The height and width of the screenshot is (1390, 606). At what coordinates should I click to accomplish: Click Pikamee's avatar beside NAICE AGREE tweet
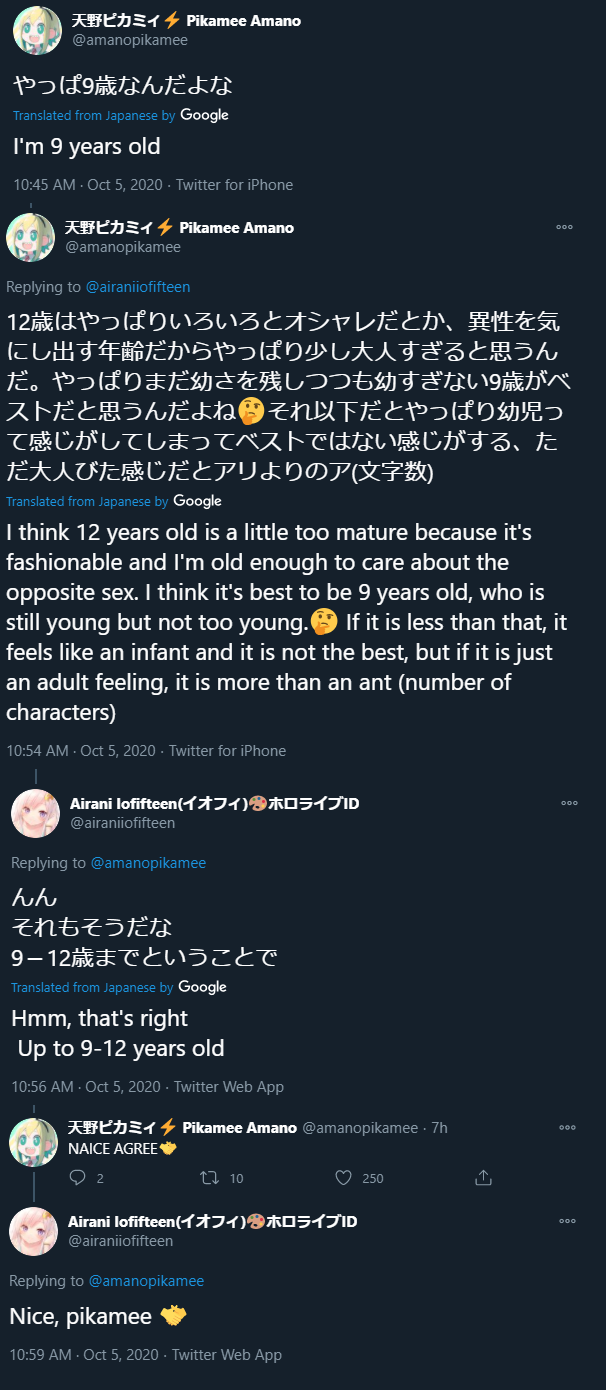pyautogui.click(x=33, y=1141)
